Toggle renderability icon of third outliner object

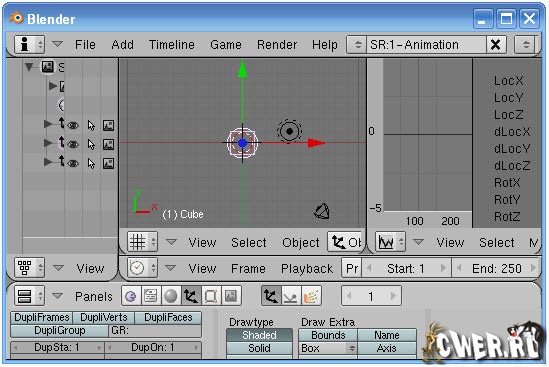click(109, 163)
